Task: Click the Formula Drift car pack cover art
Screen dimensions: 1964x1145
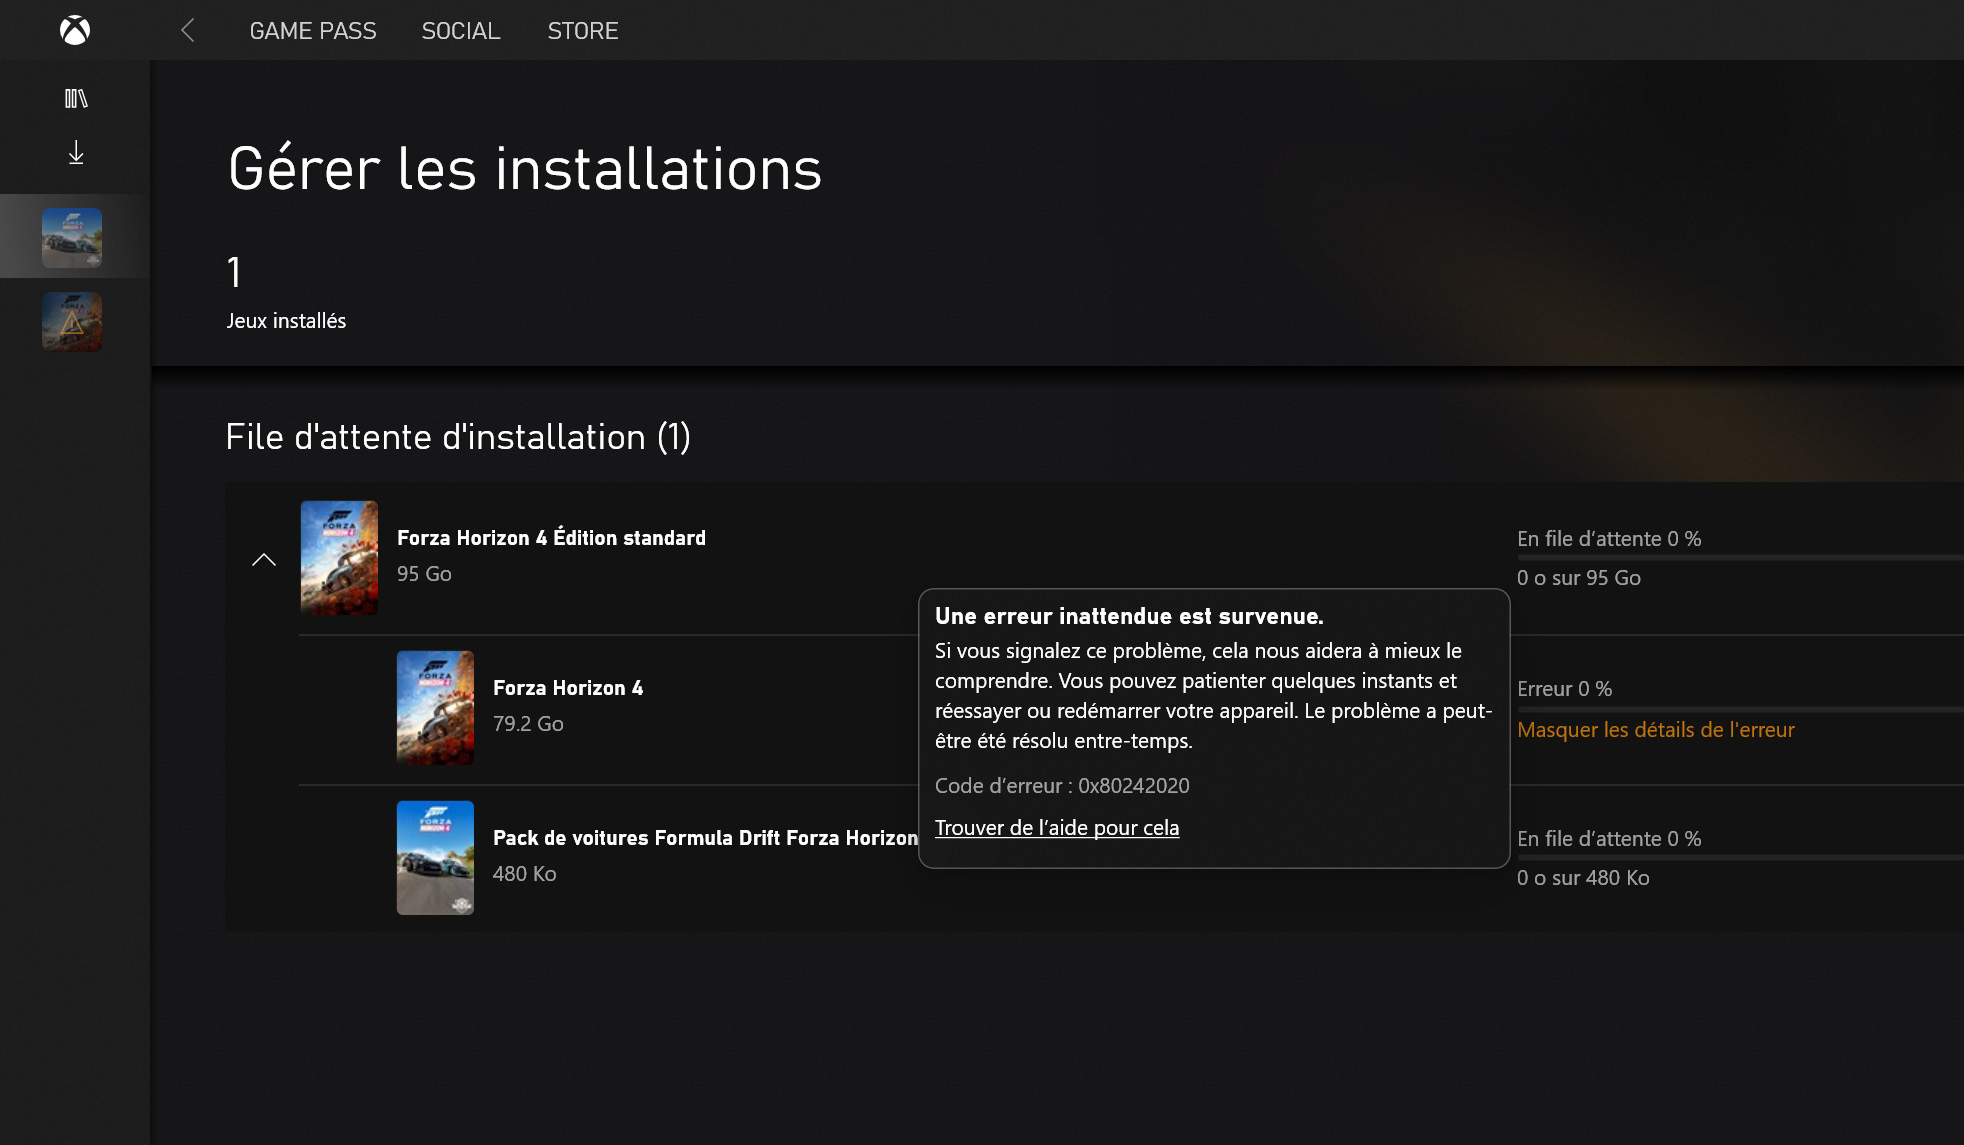Action: (x=436, y=858)
